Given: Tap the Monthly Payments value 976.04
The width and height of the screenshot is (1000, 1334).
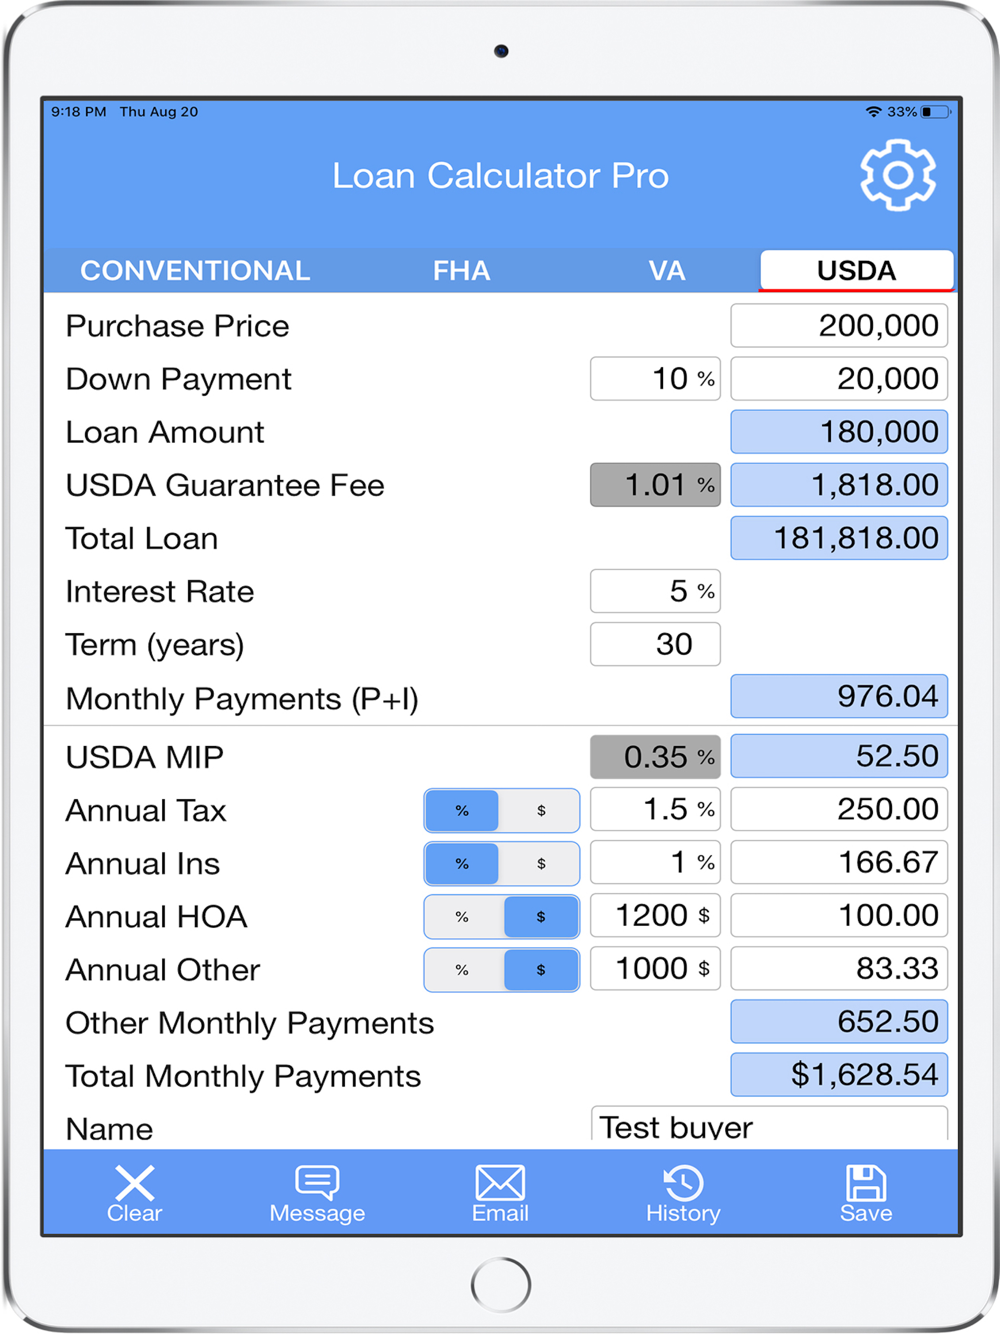Looking at the screenshot, I should [839, 696].
